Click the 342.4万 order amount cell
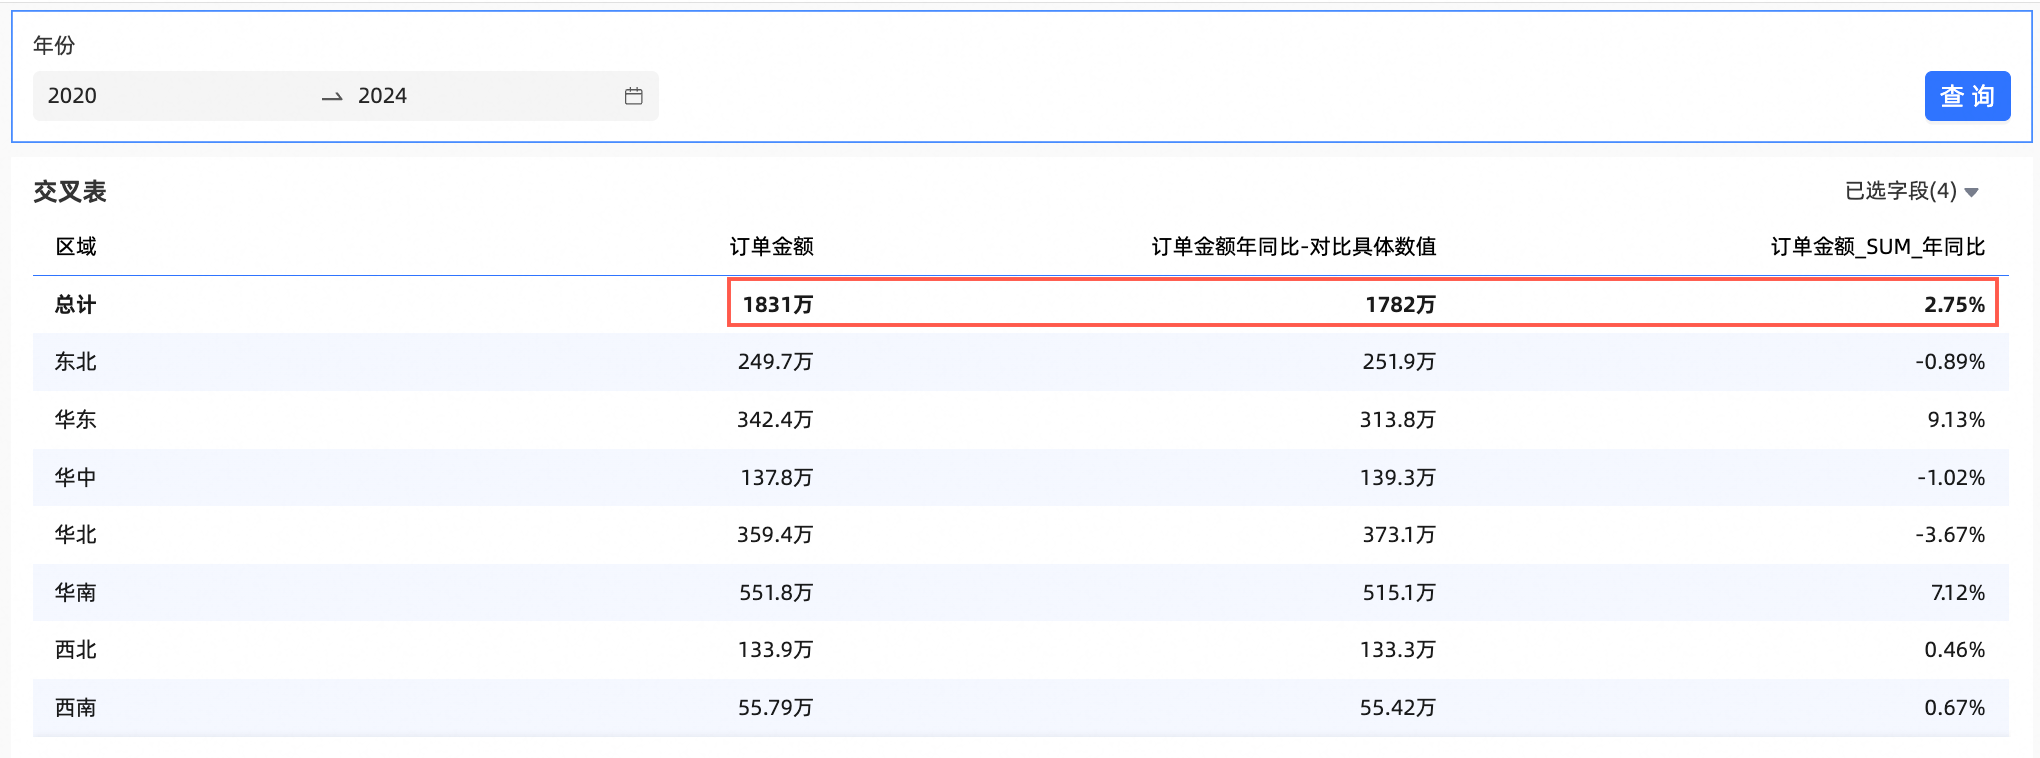The height and width of the screenshot is (758, 2040). point(775,420)
